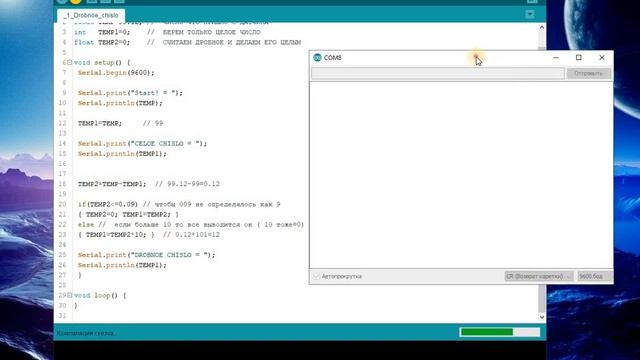Click the Serial.print("CELOE CHISLO = ") line

coord(142,144)
